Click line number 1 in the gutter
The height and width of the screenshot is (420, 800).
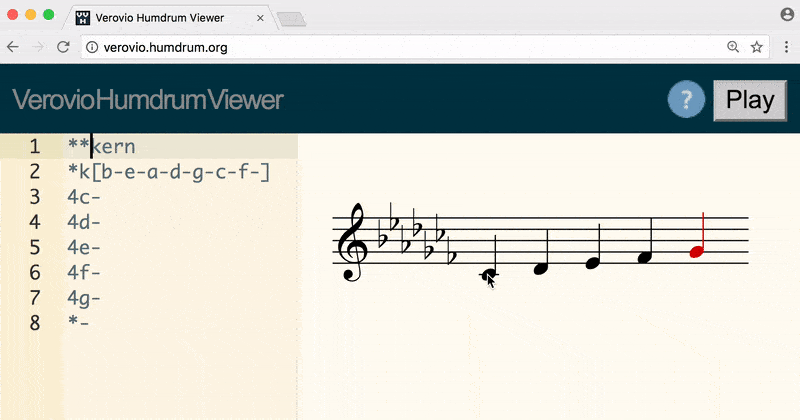click(35, 146)
